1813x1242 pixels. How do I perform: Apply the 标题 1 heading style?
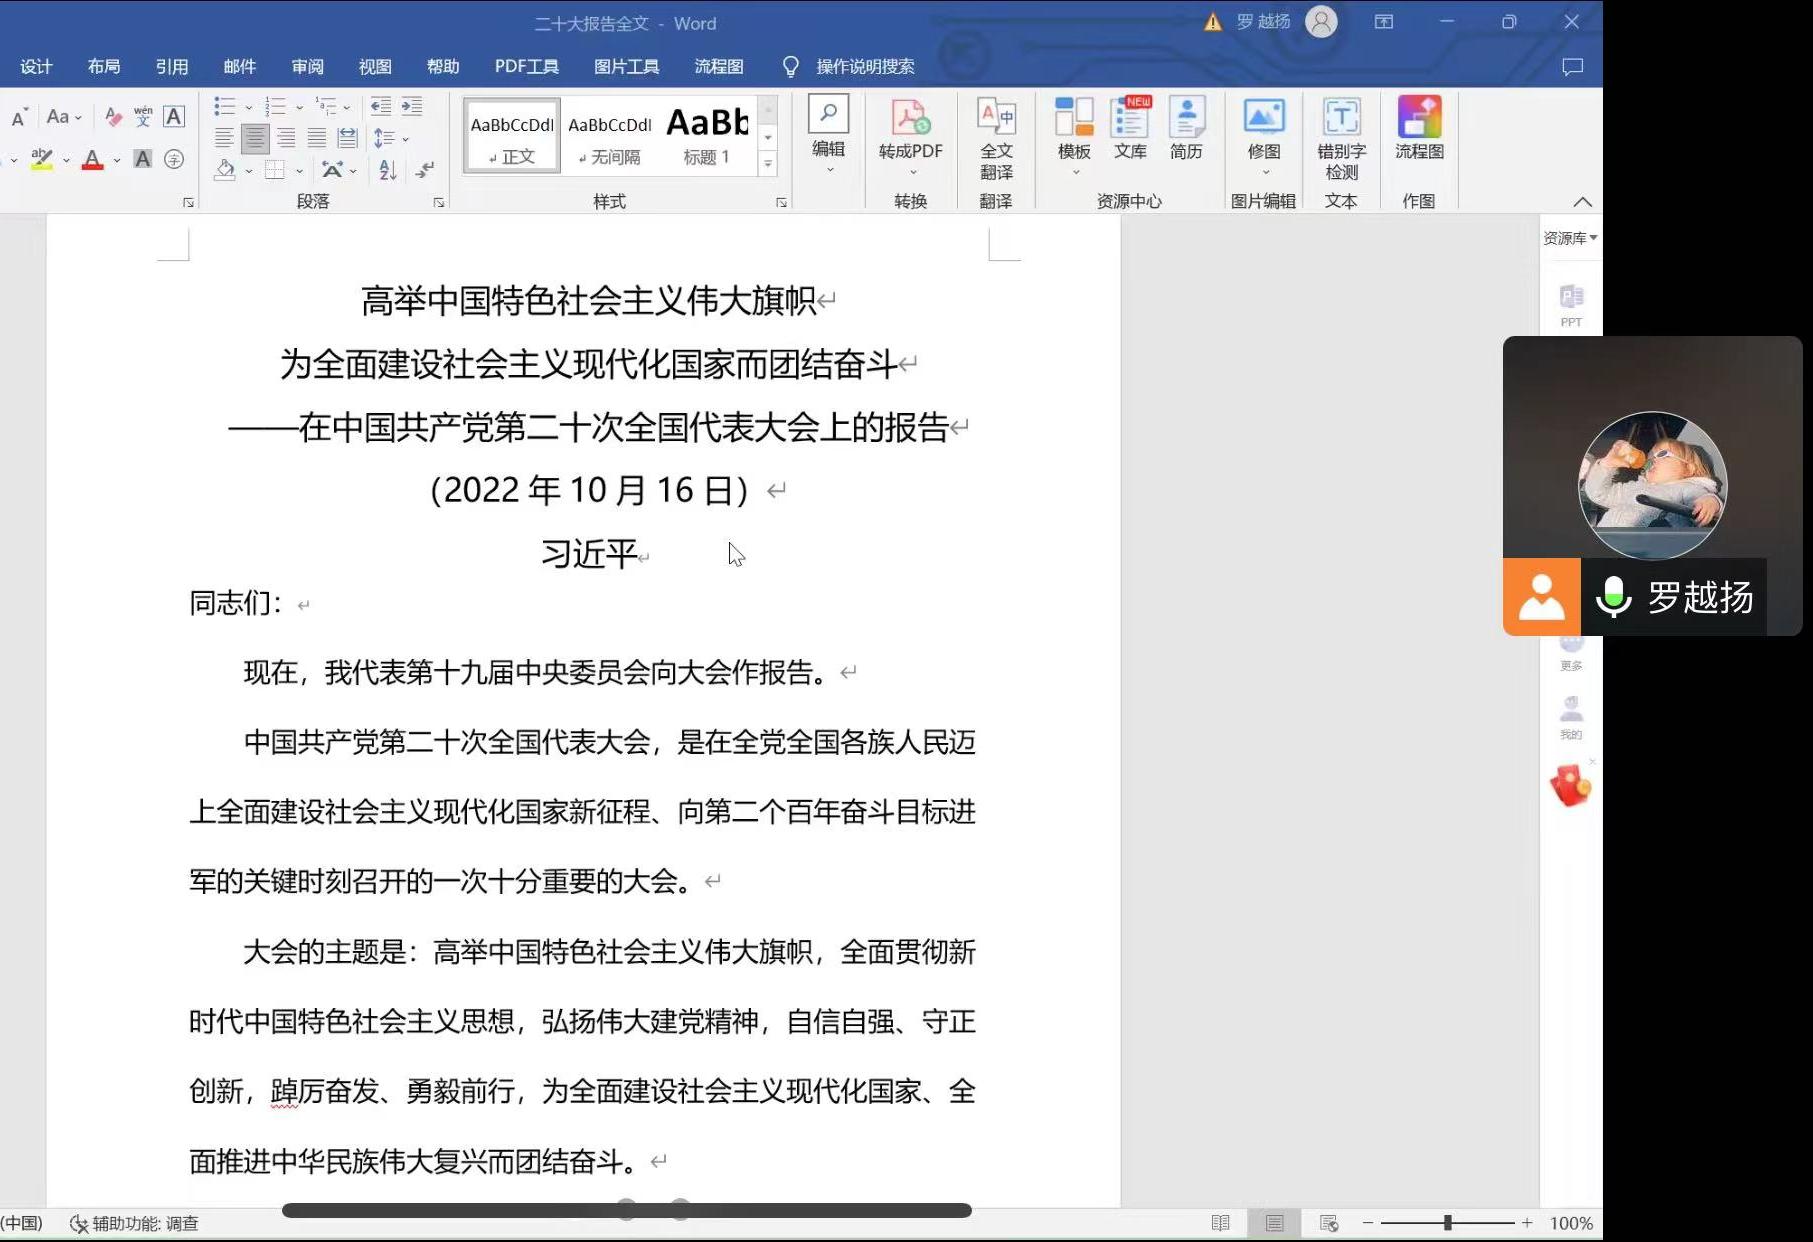click(707, 136)
